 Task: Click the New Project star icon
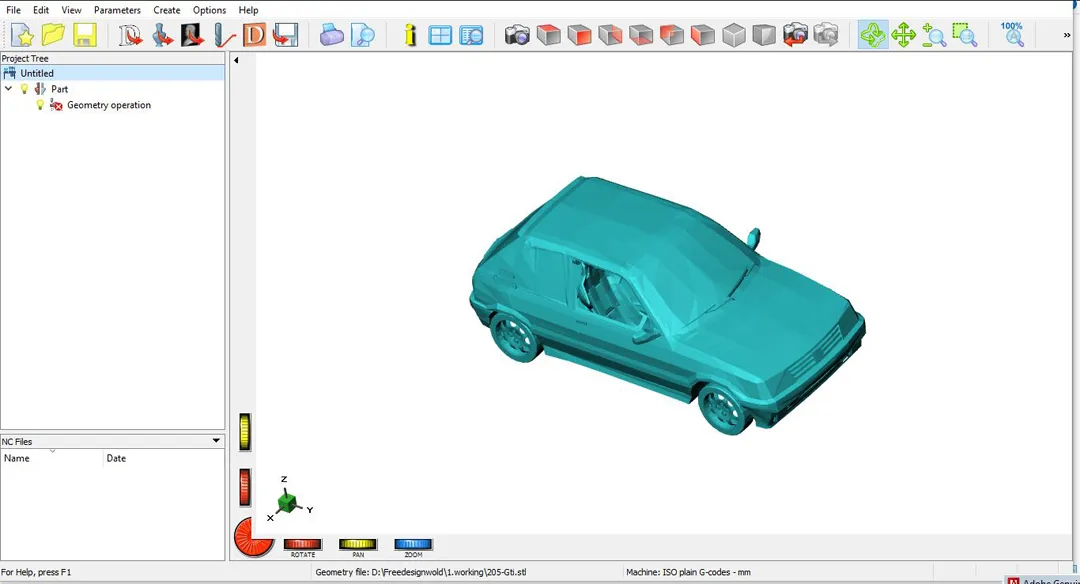(22, 34)
